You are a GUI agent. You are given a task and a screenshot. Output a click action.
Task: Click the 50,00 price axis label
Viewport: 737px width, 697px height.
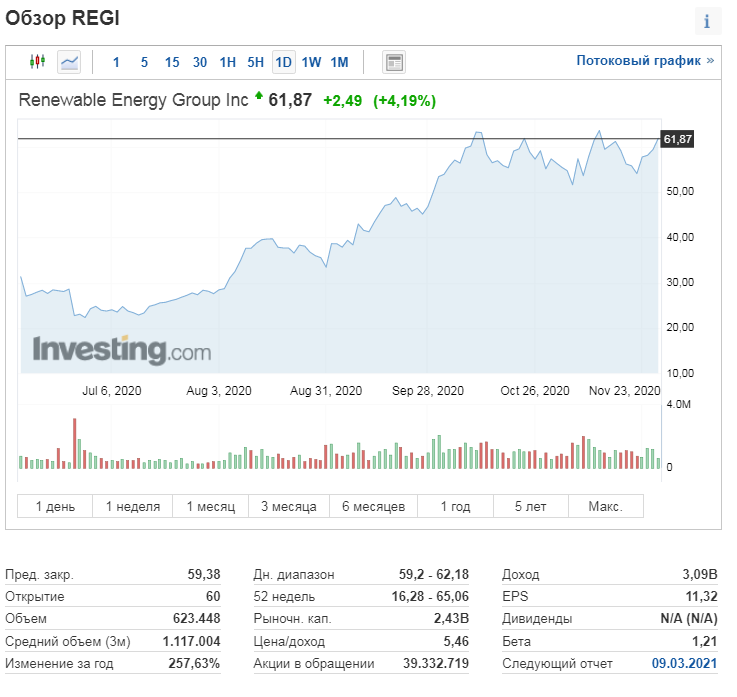(x=680, y=191)
